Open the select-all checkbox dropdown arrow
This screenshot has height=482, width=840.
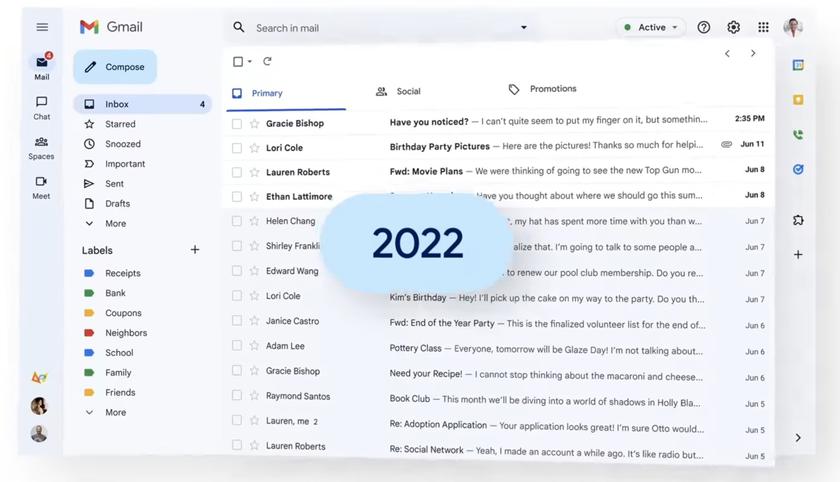click(x=250, y=62)
